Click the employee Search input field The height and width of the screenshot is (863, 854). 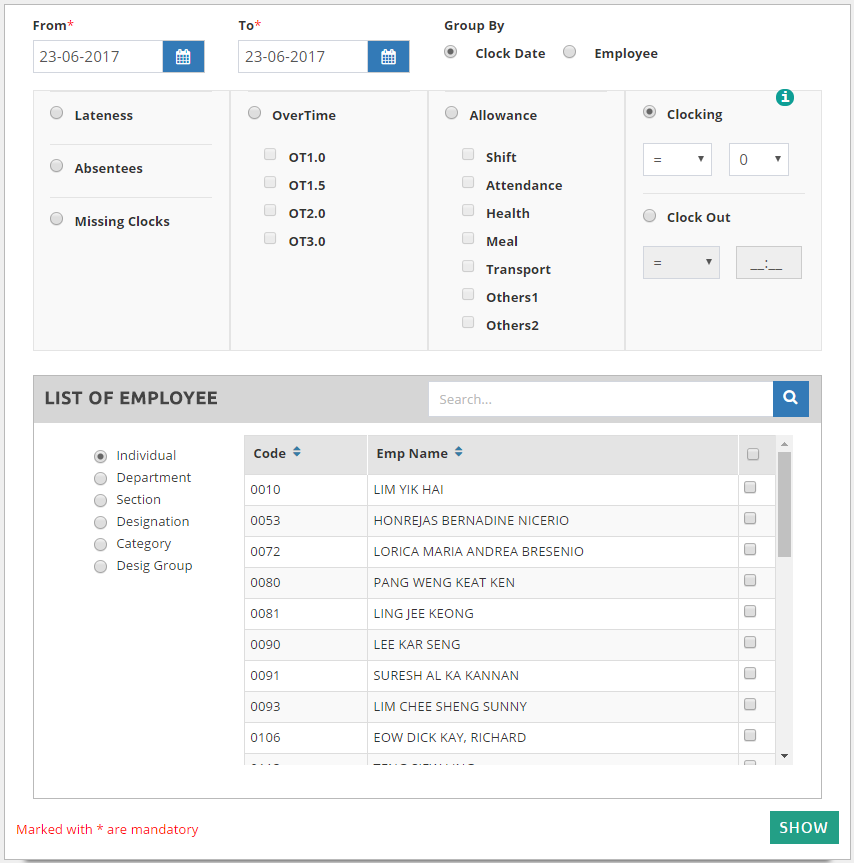(600, 399)
